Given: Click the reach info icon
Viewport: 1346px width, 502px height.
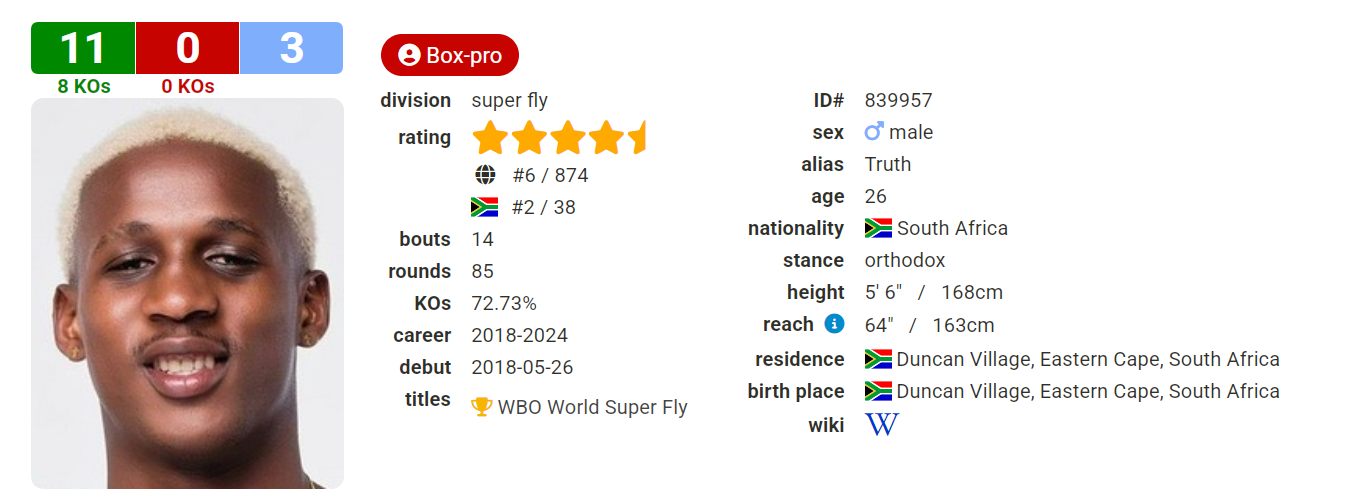Looking at the screenshot, I should [834, 324].
